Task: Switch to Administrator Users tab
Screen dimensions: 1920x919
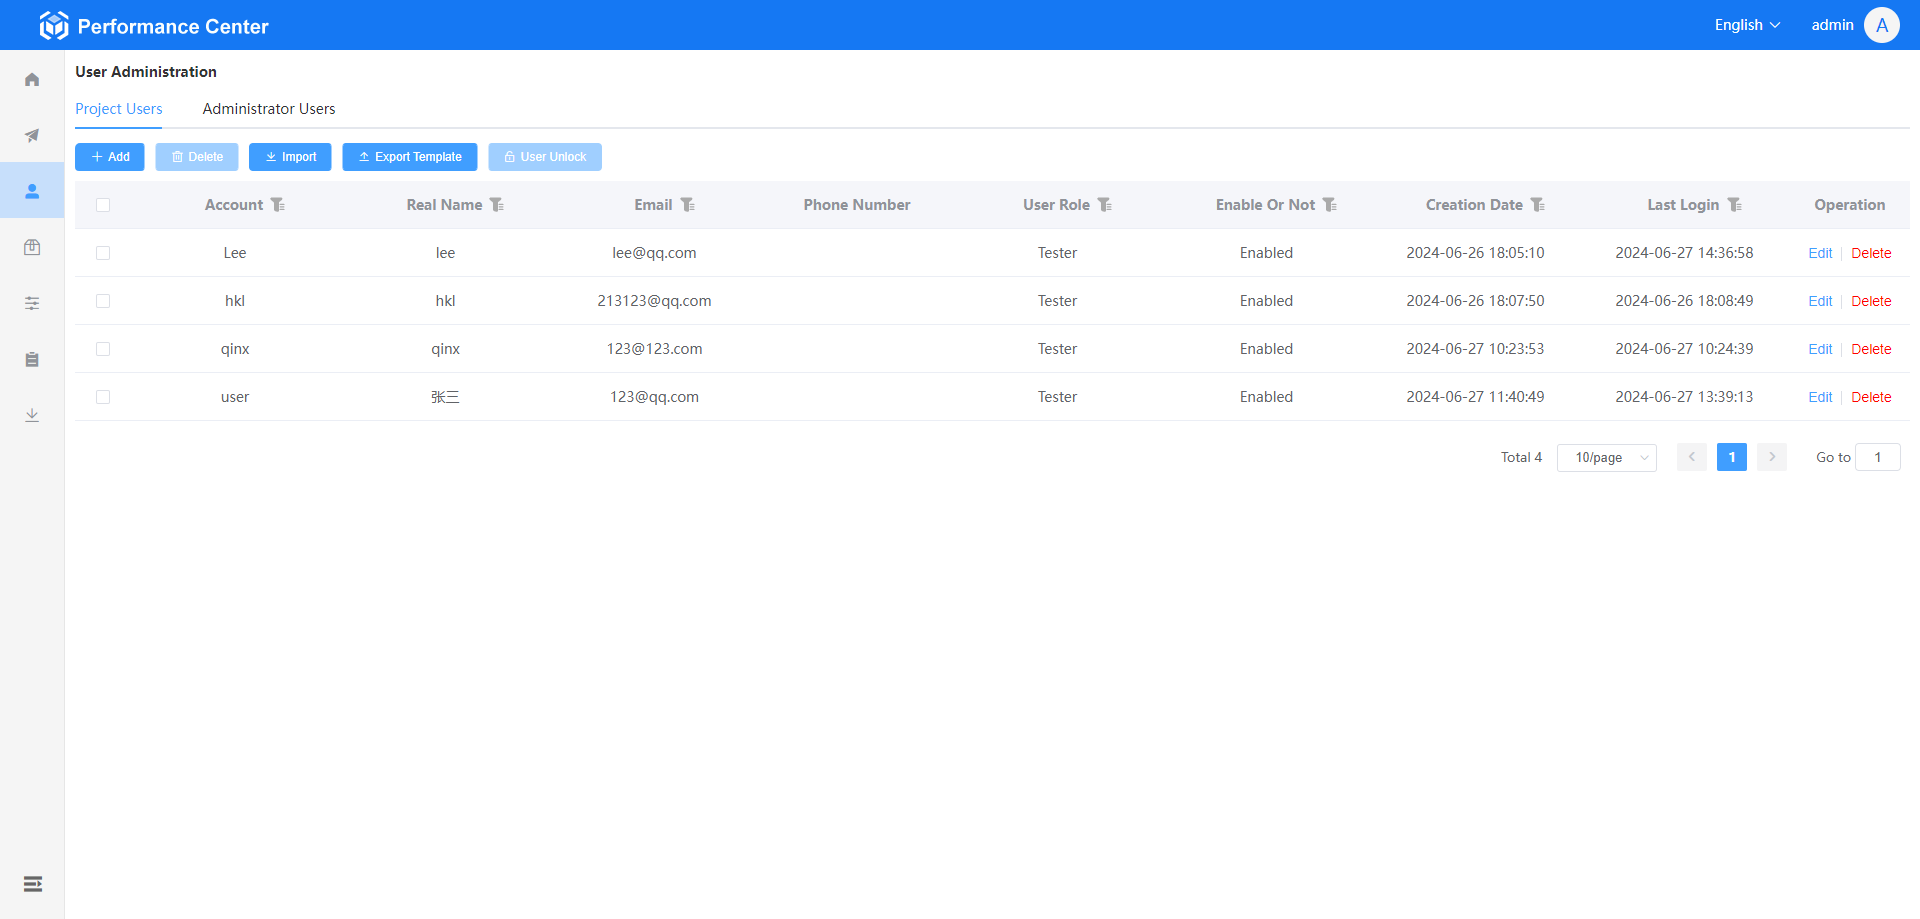Action: click(x=269, y=109)
